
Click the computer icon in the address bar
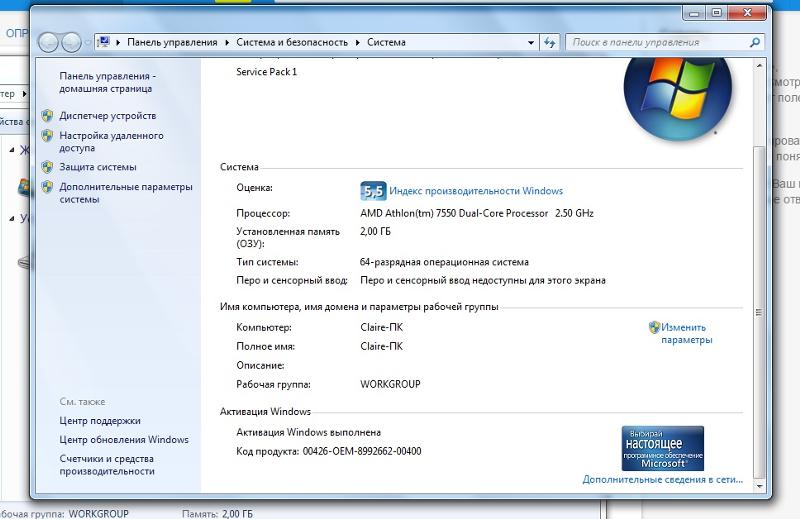(104, 42)
